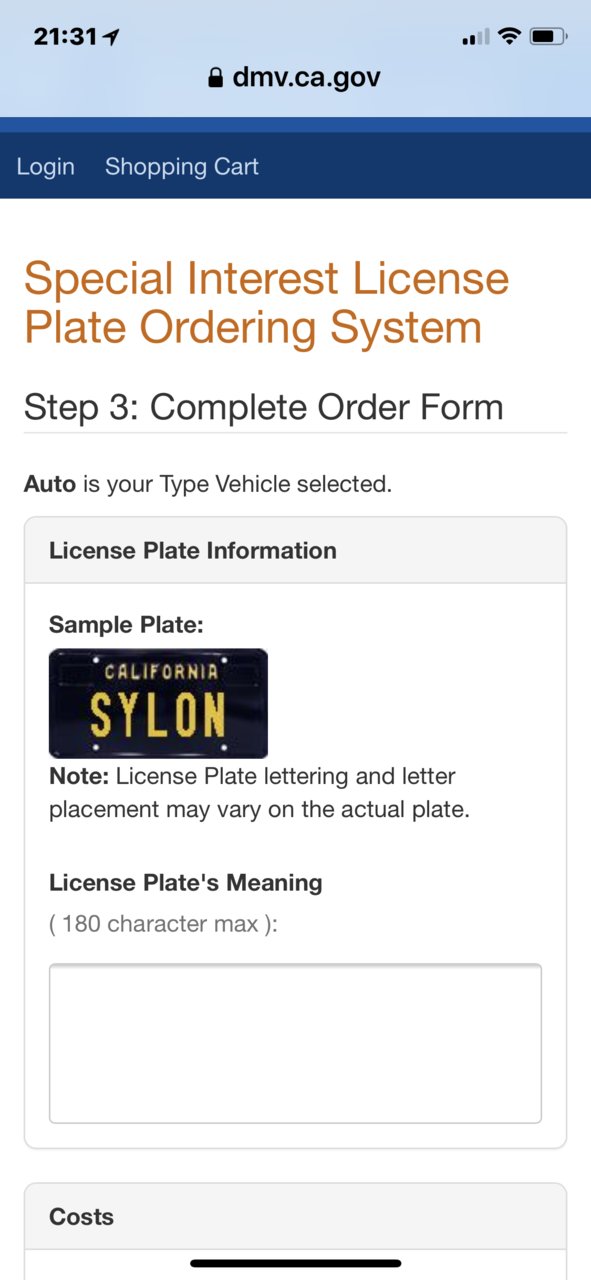Tap the home indicator bar at bottom
Screen dimensions: 591x1280
click(x=295, y=1264)
